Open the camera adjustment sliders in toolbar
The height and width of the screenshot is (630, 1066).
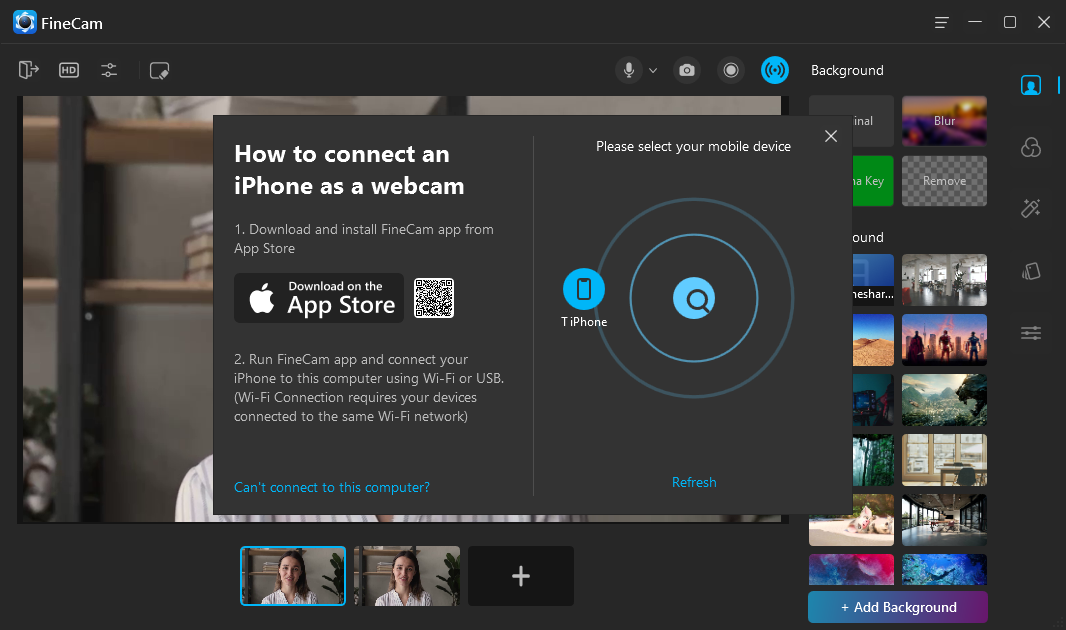click(109, 70)
